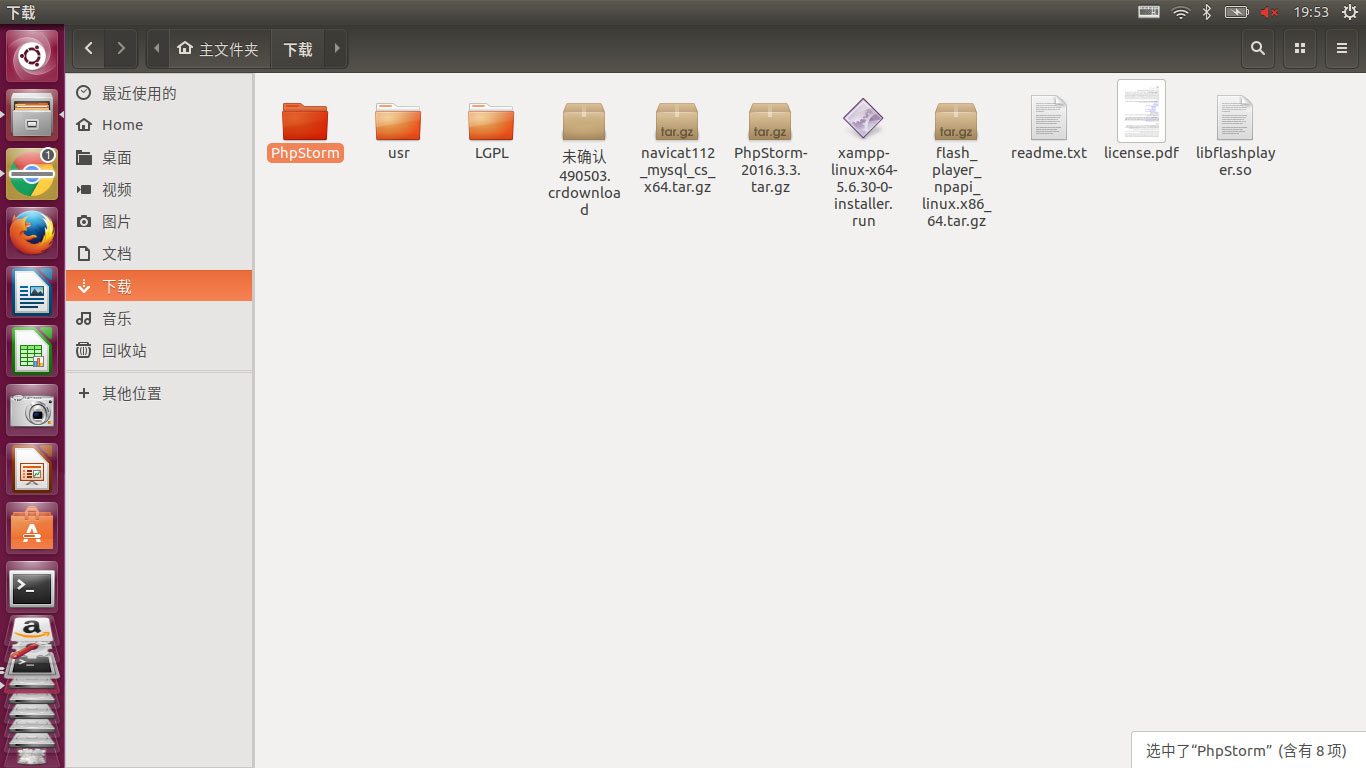The image size is (1366, 768).
Task: Open LibreOffice Writer from launcher
Action: tap(32, 292)
